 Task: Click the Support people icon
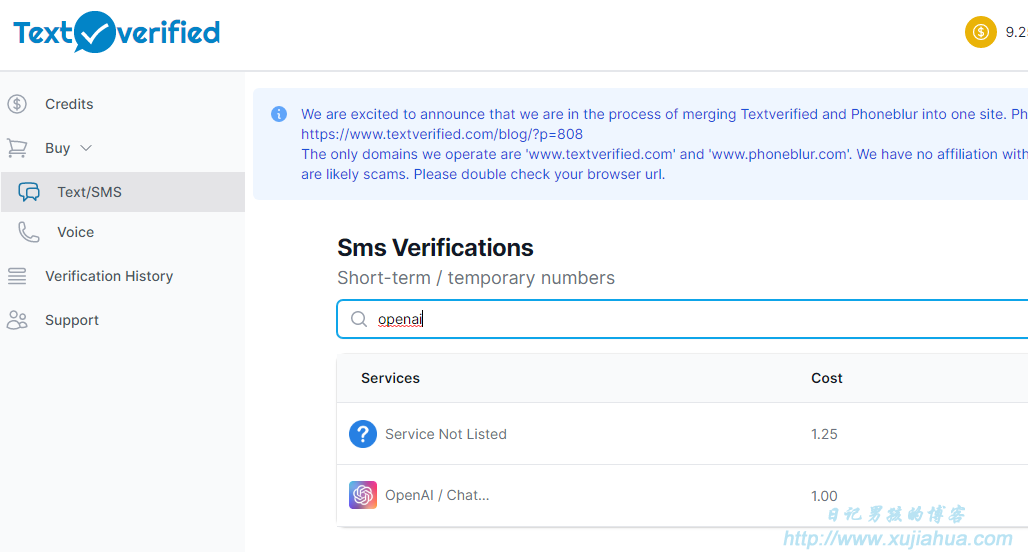(17, 320)
